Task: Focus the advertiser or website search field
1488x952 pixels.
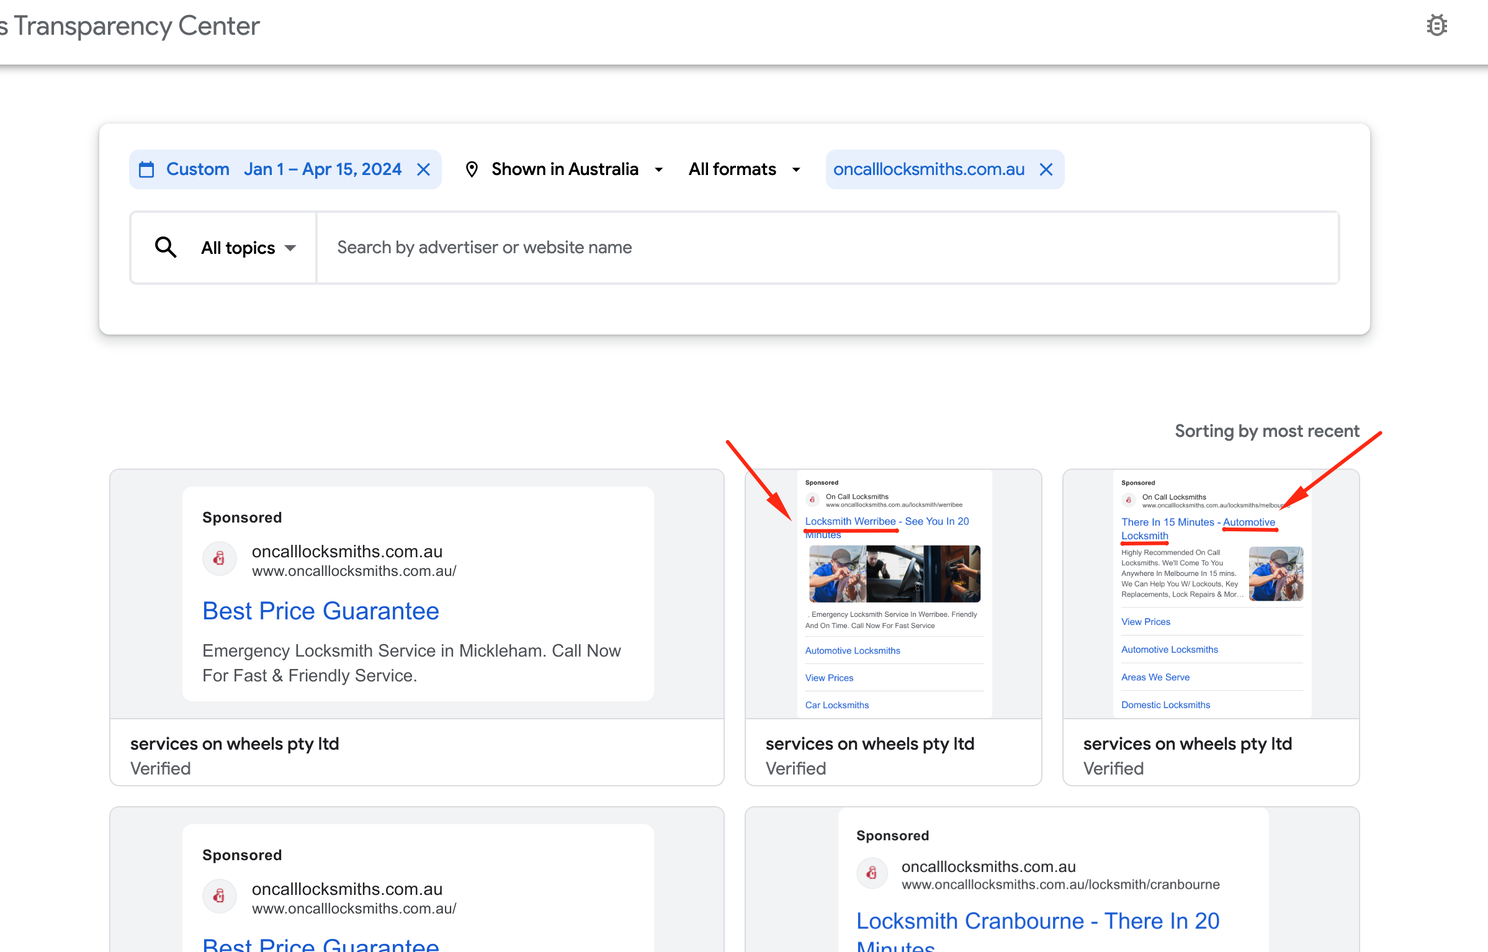Action: 827,247
